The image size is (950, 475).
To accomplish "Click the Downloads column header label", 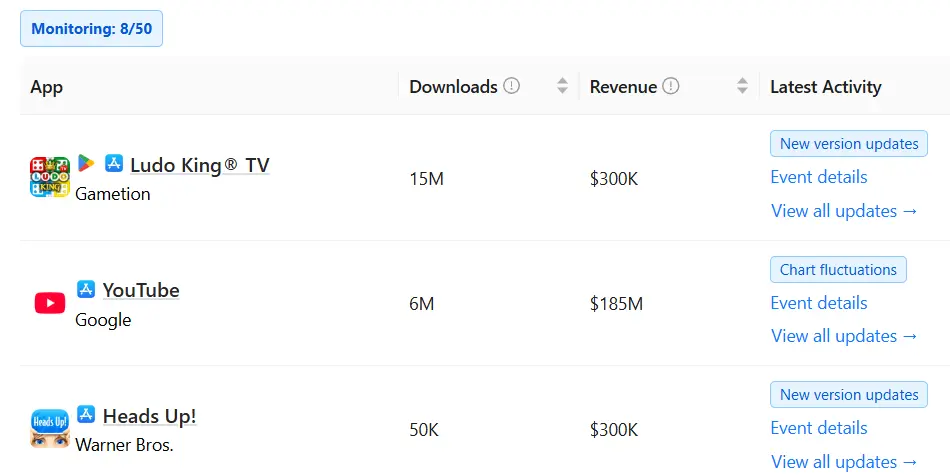I will (x=453, y=87).
